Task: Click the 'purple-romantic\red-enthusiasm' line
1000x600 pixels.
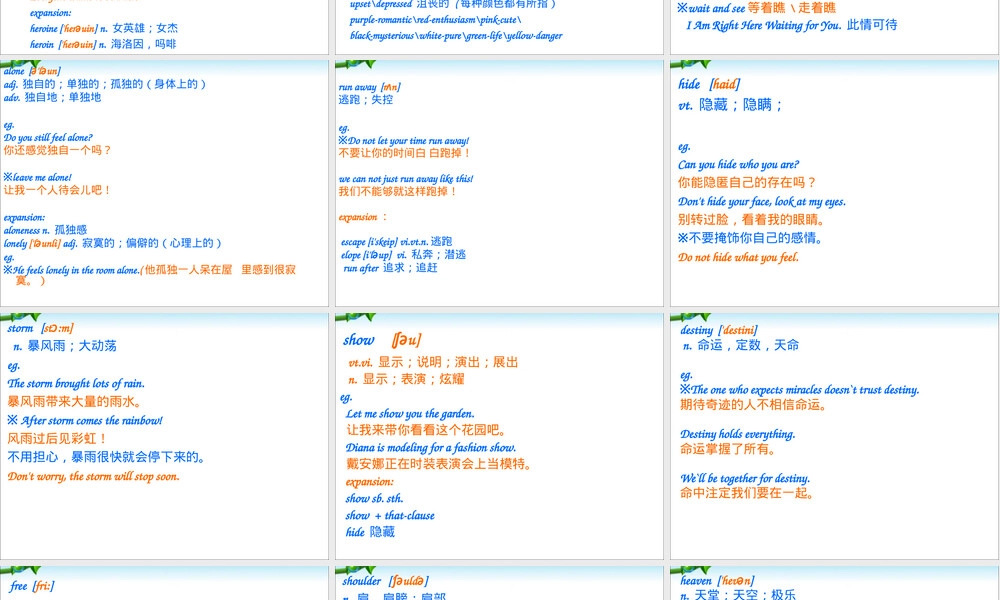Action: point(436,20)
